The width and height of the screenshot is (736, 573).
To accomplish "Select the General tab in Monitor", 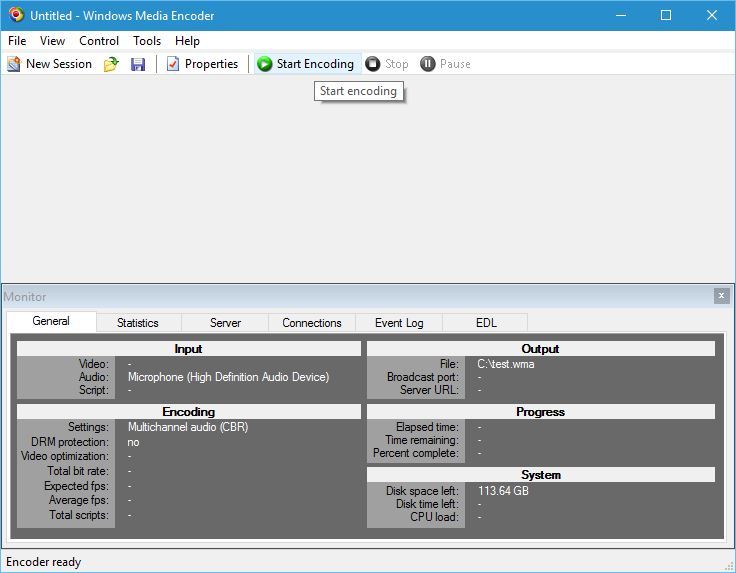I will [51, 321].
